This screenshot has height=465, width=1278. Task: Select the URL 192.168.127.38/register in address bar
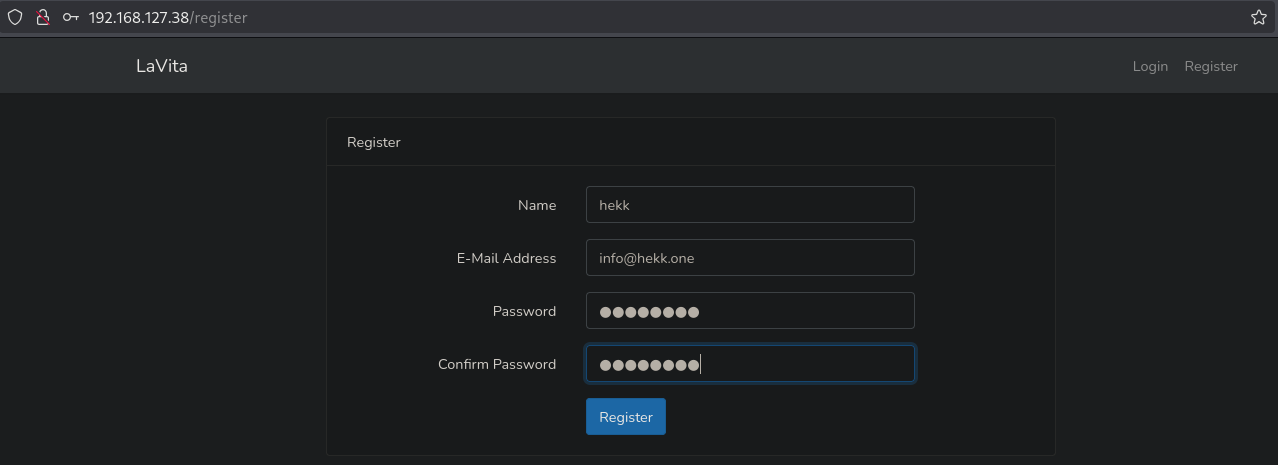coord(168,17)
